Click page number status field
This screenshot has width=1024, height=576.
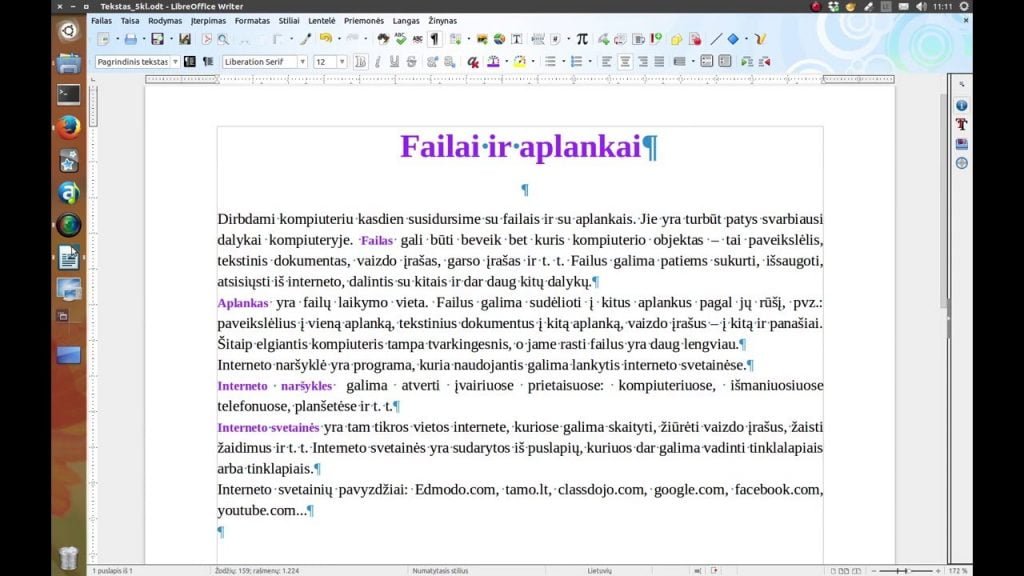point(112,571)
